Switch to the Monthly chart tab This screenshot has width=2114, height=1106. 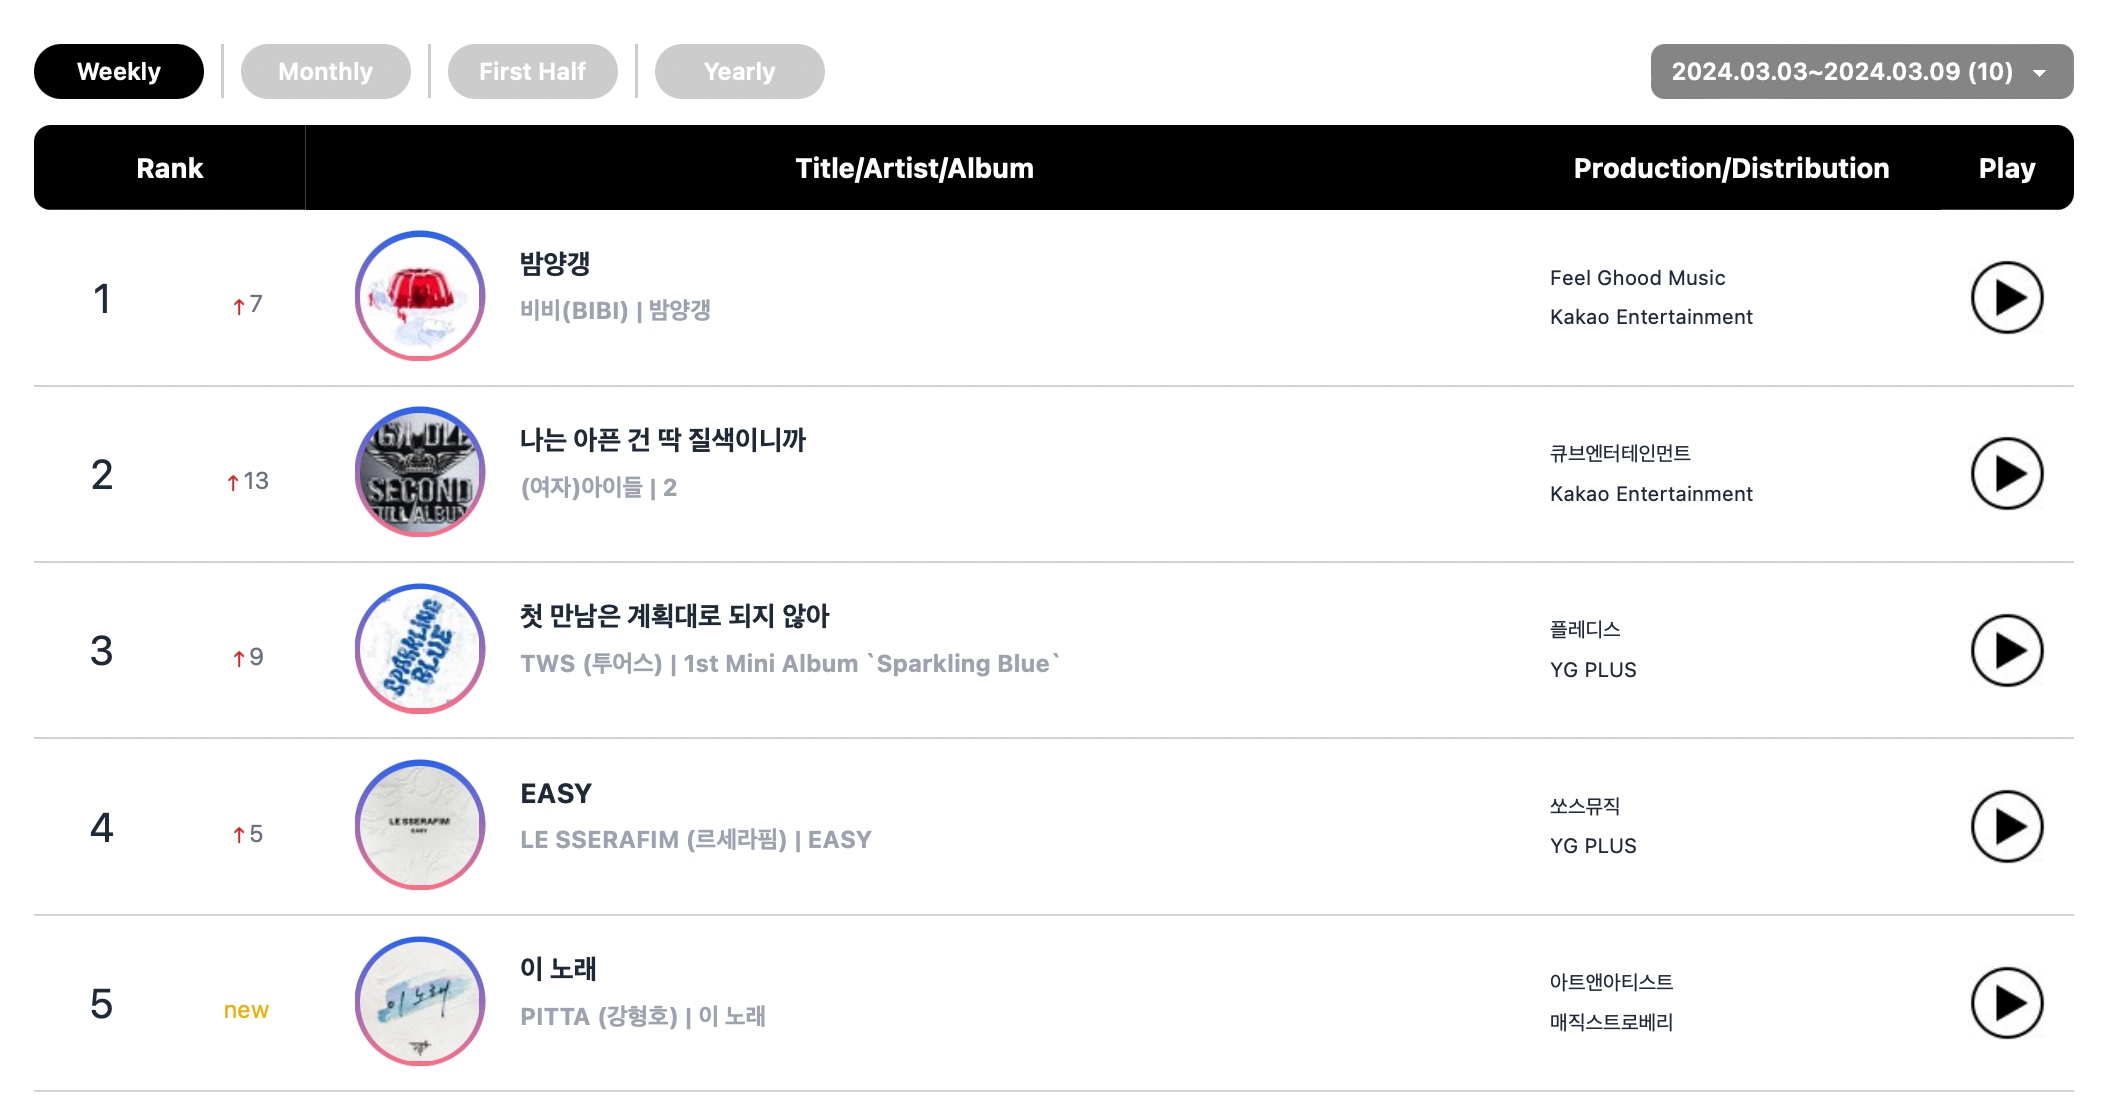(325, 72)
